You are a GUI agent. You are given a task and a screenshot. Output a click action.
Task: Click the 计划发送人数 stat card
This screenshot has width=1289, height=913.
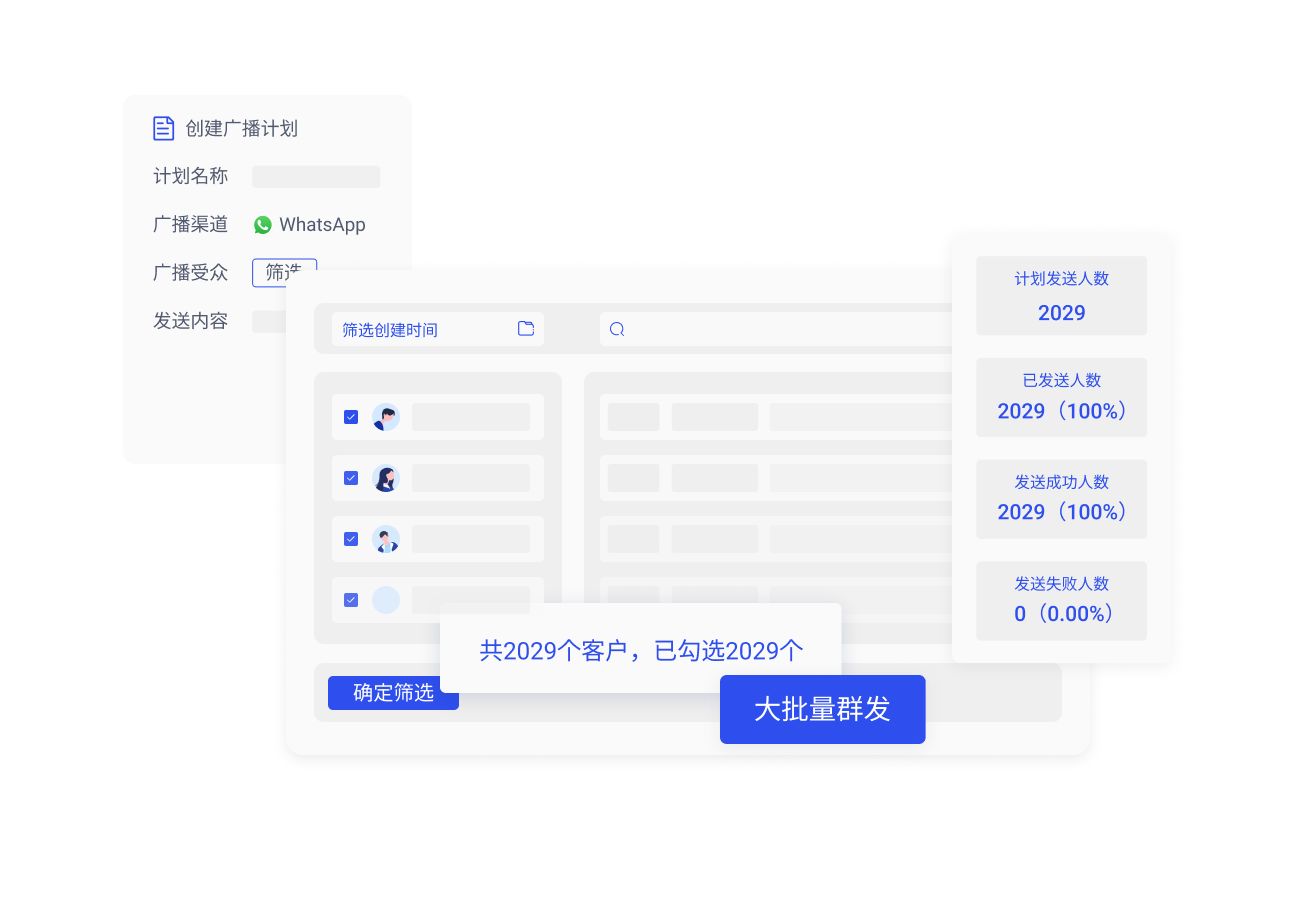click(x=1061, y=296)
